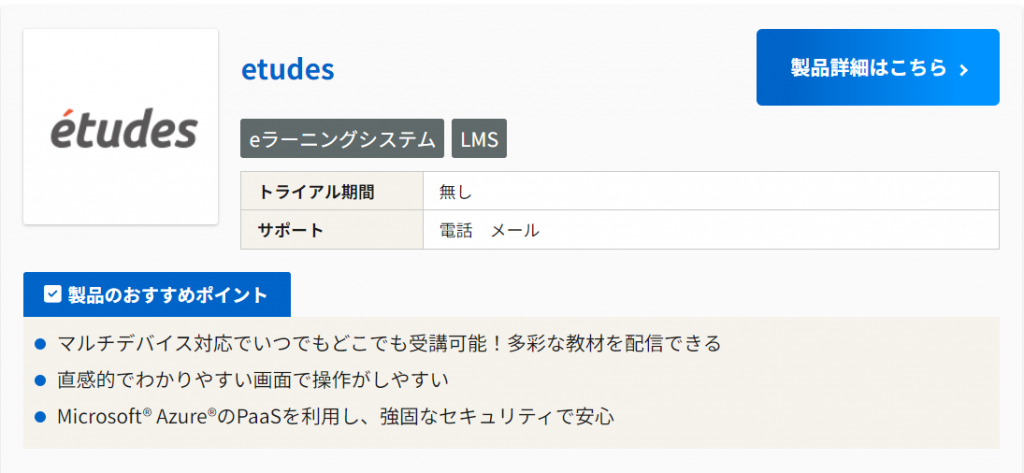This screenshot has width=1024, height=473.
Task: Select the 直感的でわかりやすい画面 recommendation line
Action: [x=253, y=380]
